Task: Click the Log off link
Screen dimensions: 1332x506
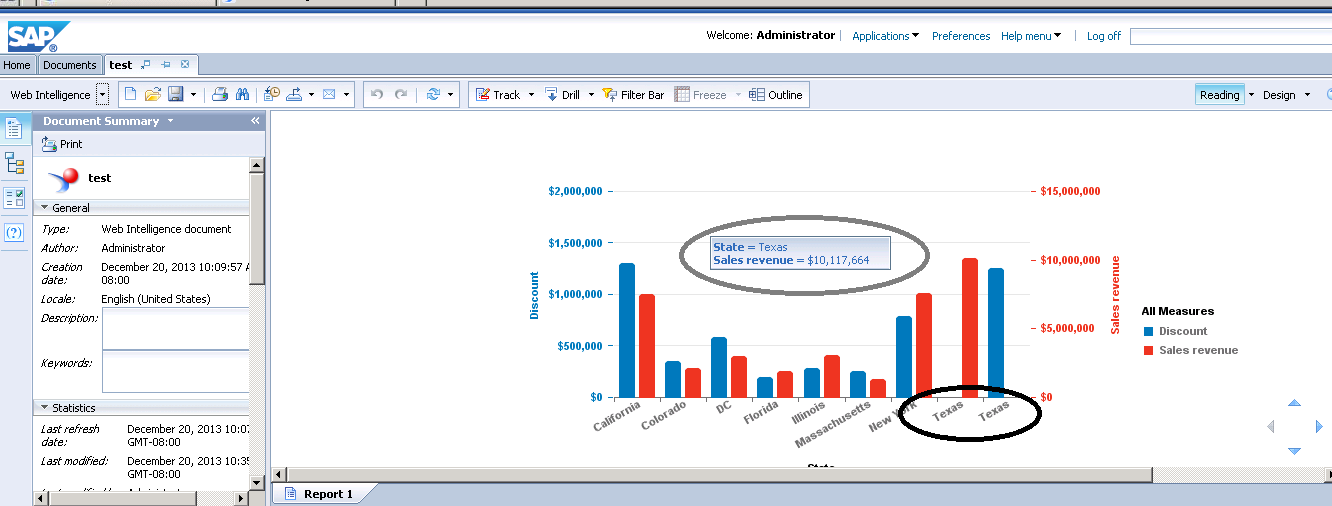Action: tap(1104, 36)
